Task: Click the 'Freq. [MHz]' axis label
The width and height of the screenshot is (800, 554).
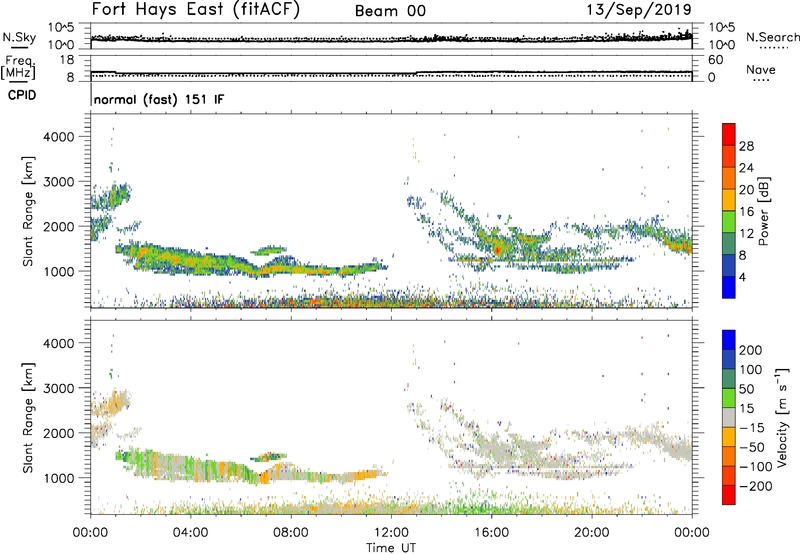Action: pyautogui.click(x=18, y=67)
